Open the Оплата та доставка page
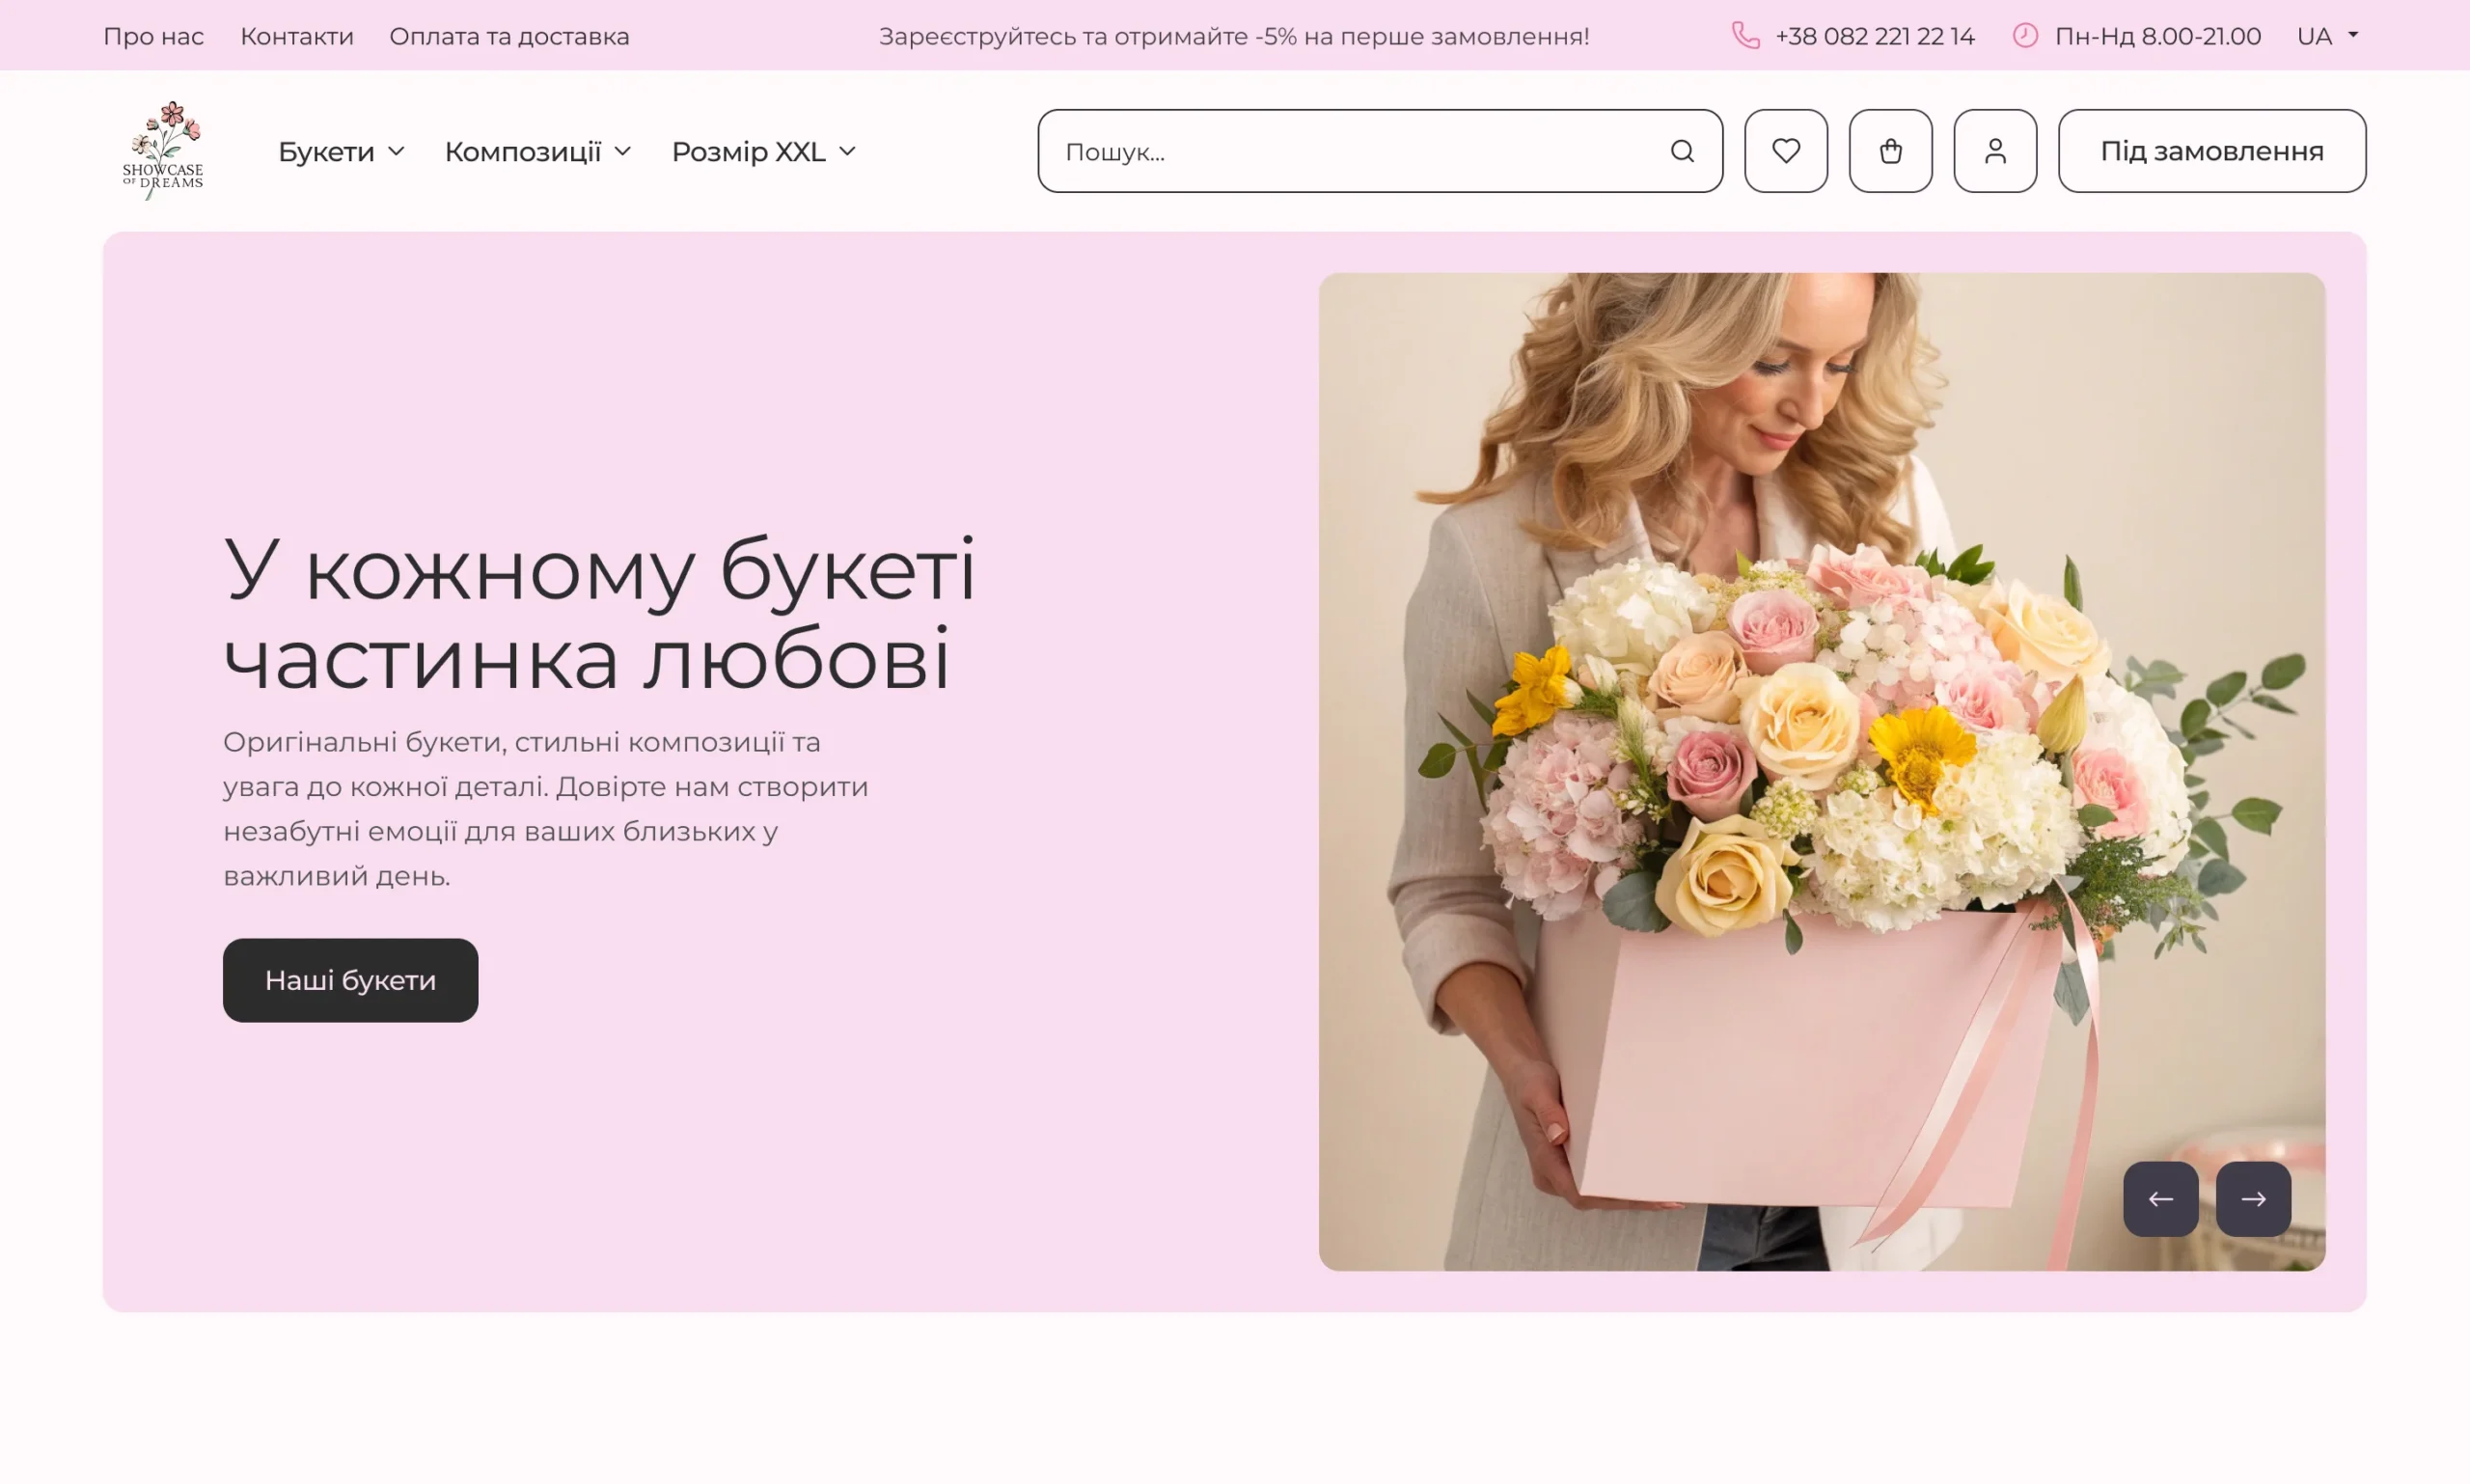Viewport: 2470px width, 1484px height. click(x=510, y=36)
